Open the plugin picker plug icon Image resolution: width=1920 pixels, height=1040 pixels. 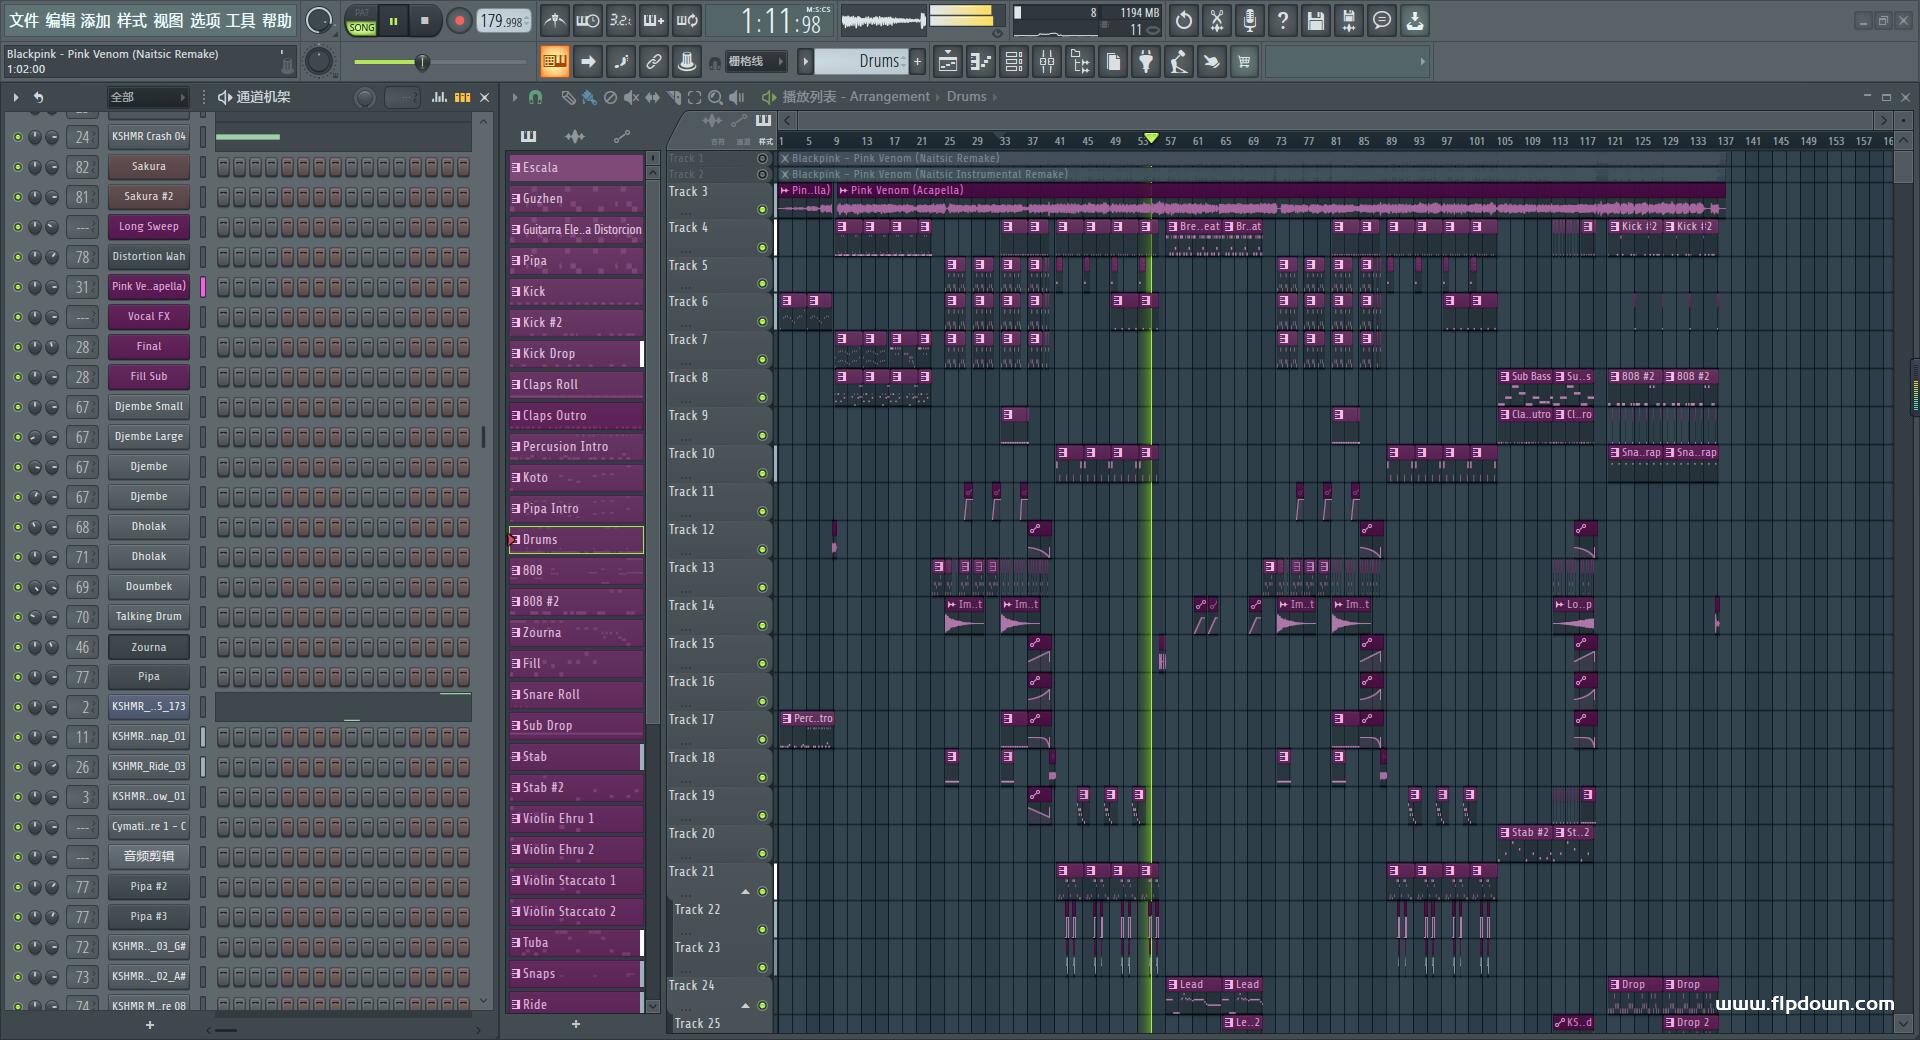click(1146, 62)
